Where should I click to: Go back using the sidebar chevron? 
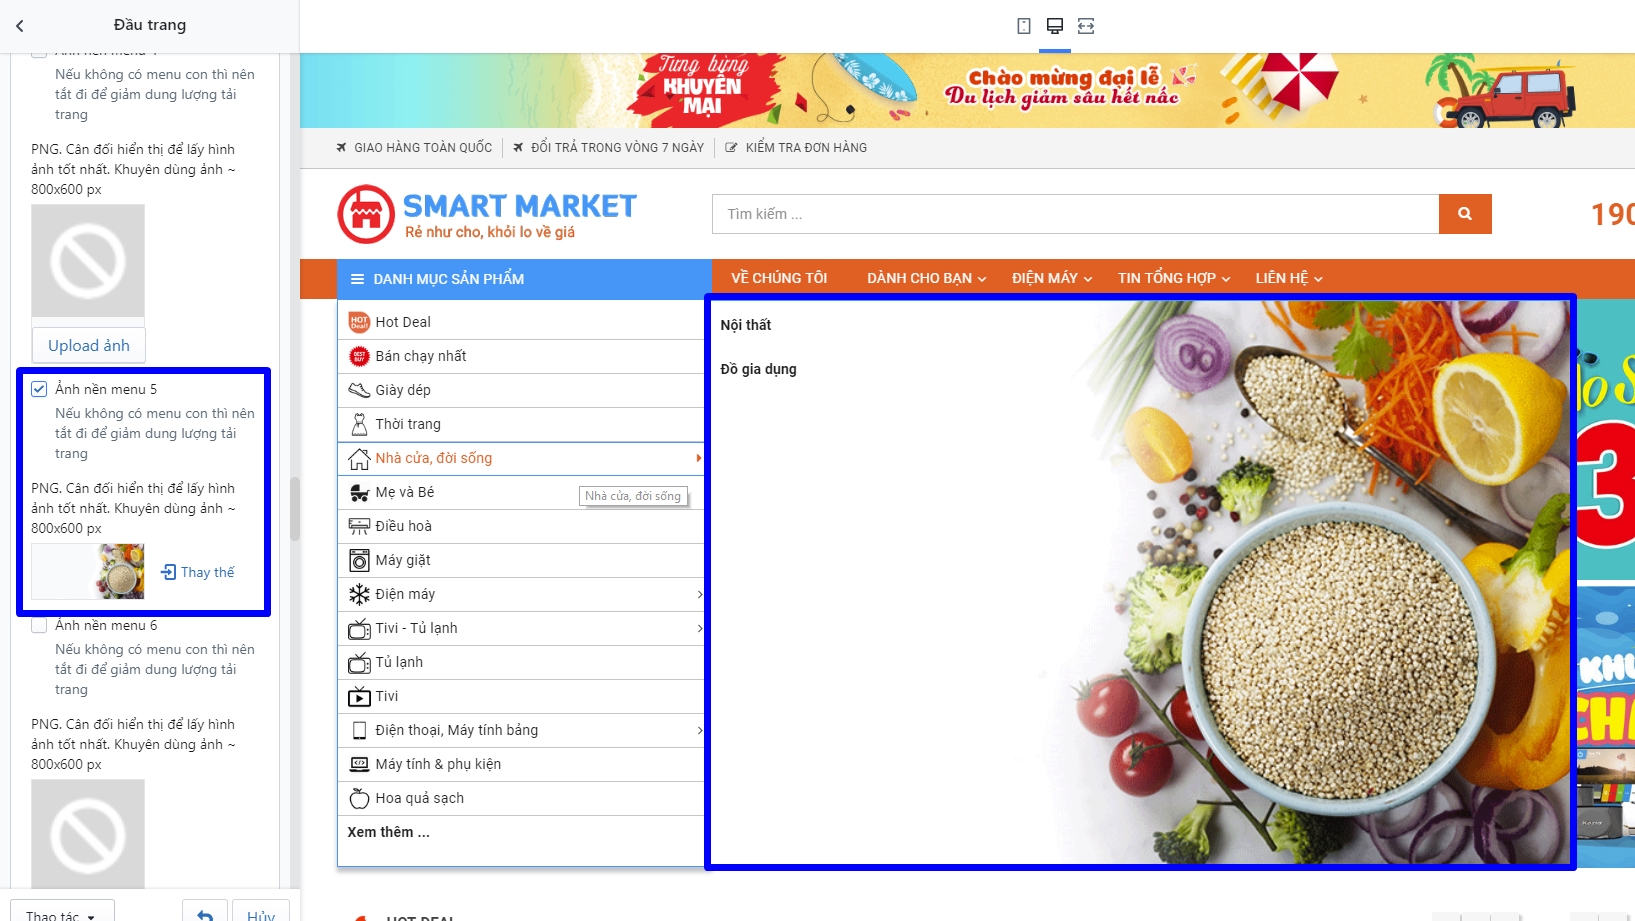pyautogui.click(x=20, y=26)
